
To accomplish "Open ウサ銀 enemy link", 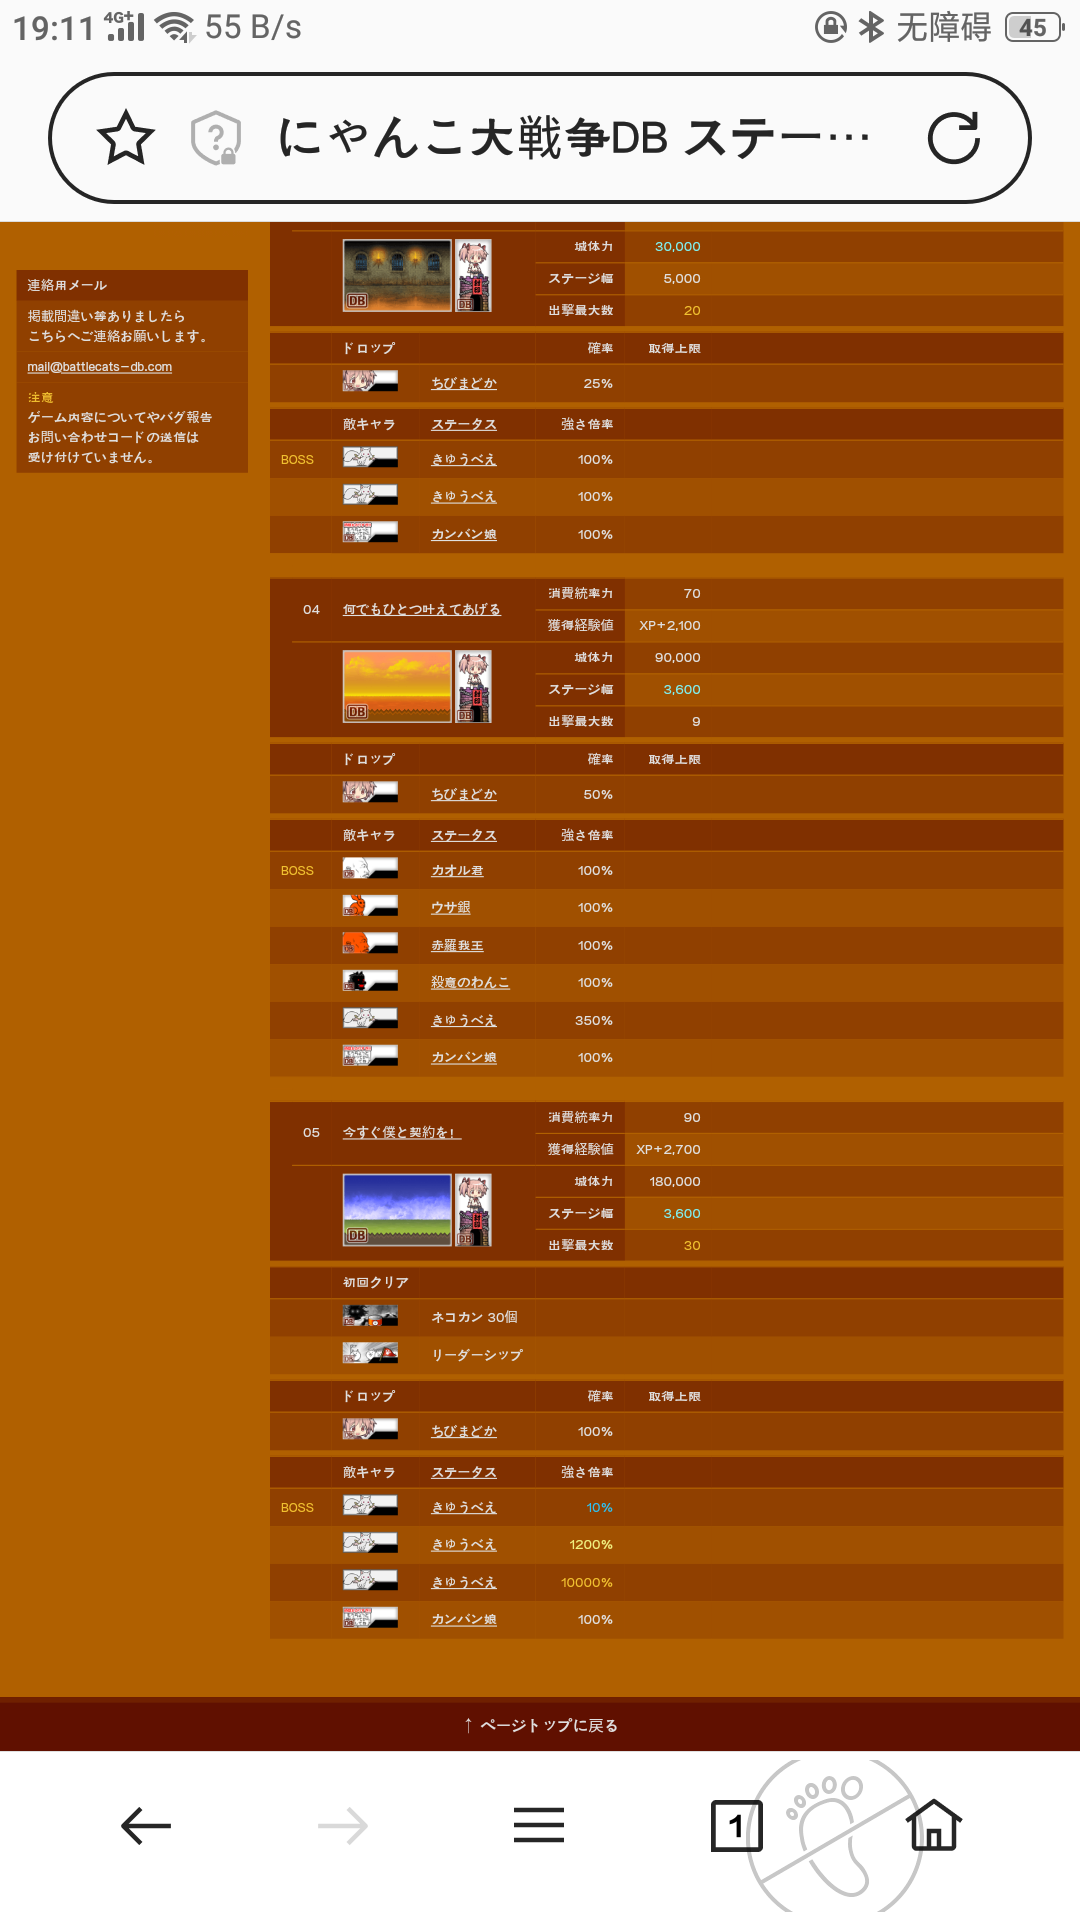I will (x=450, y=908).
